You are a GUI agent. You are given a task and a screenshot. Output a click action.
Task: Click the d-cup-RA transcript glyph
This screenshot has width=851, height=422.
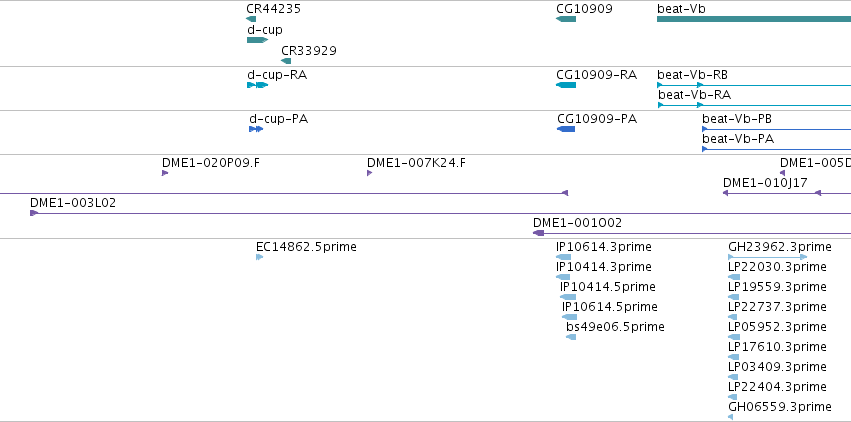pyautogui.click(x=257, y=85)
